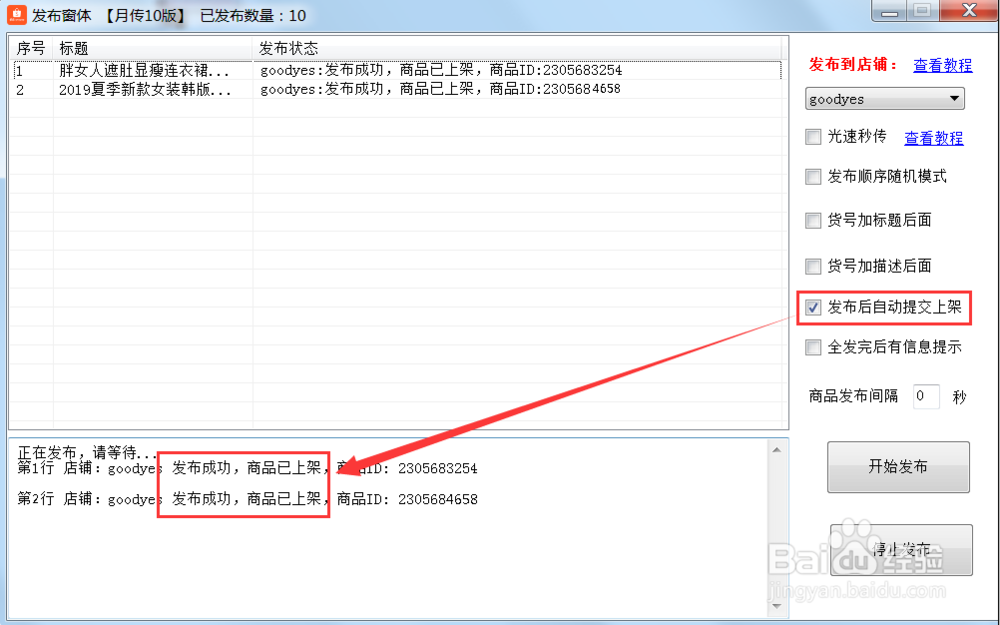The height and width of the screenshot is (625, 1000).
Task: Click cell with sequence number 2
Action: coord(32,89)
